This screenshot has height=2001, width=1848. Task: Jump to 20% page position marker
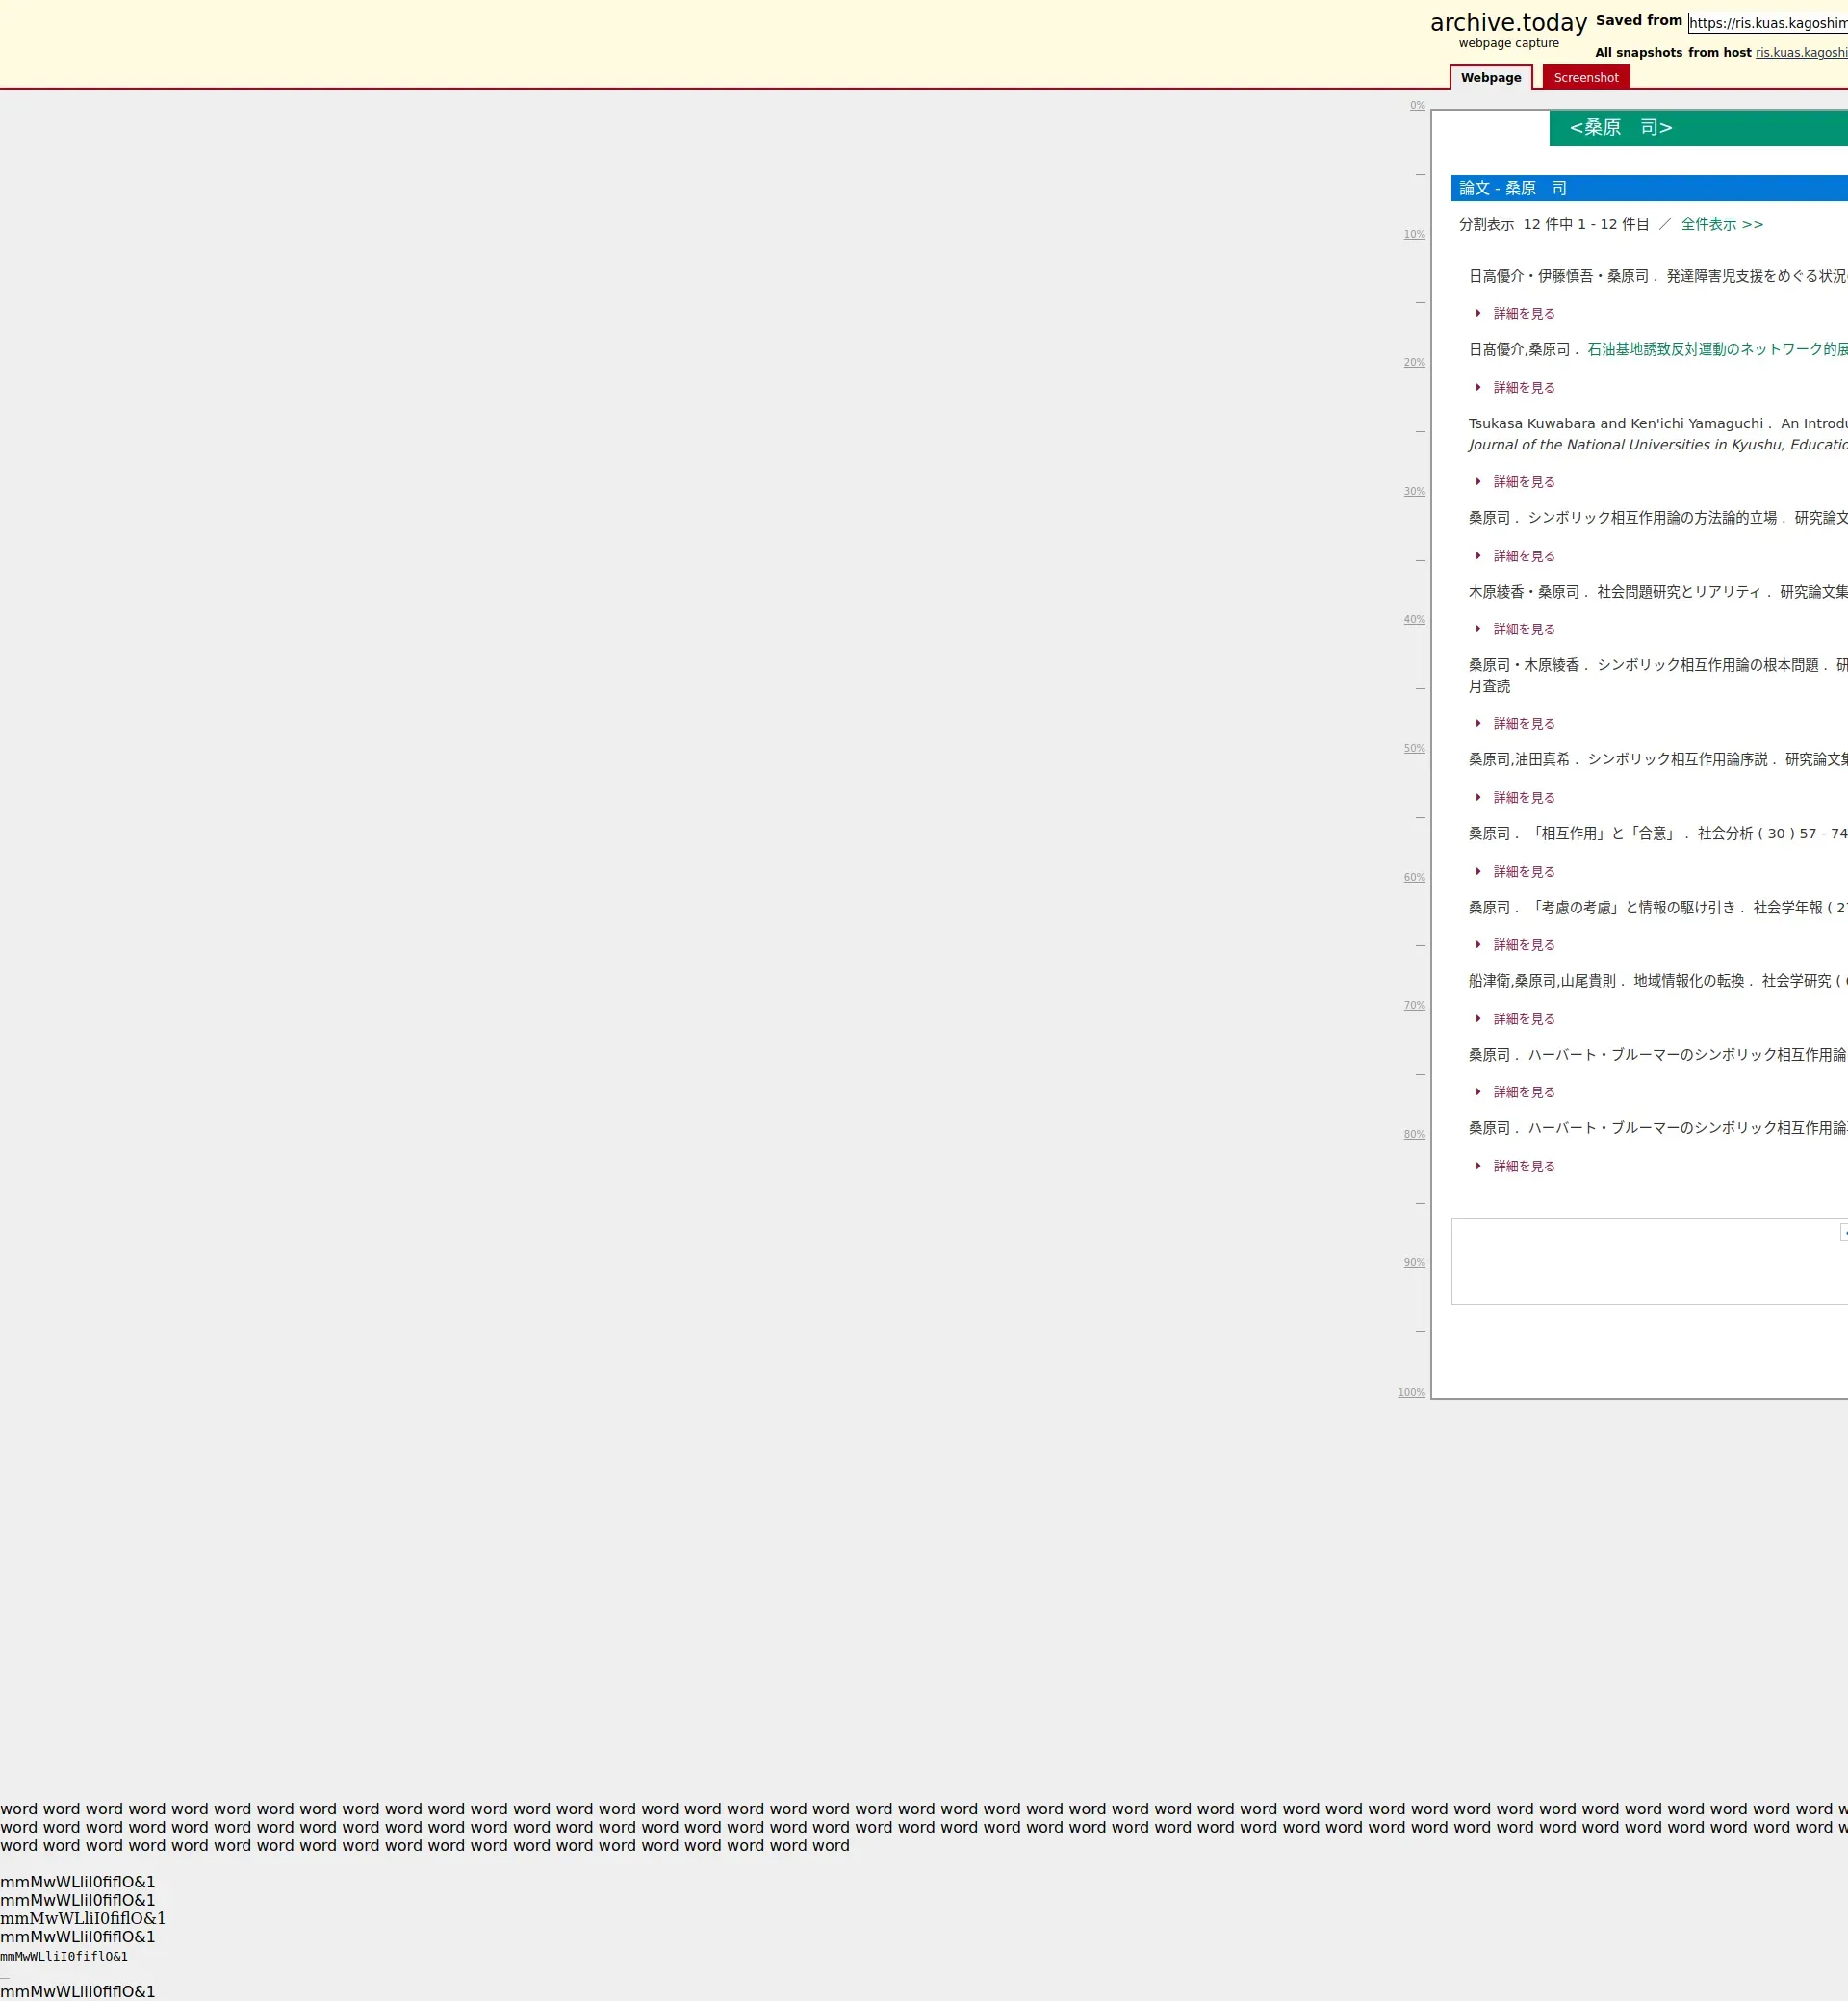[x=1414, y=363]
